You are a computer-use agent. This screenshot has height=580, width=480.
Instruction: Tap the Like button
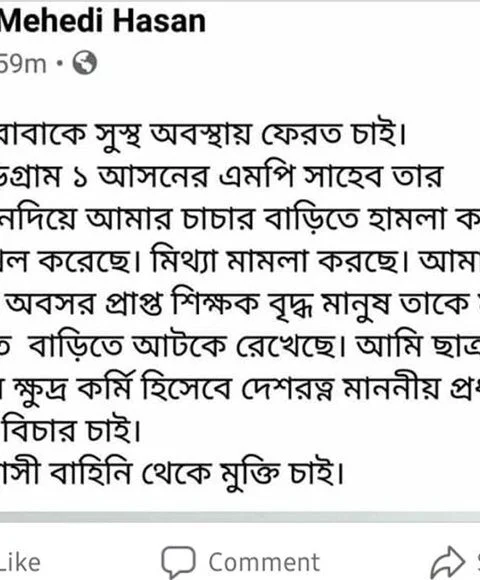(x=20, y=563)
